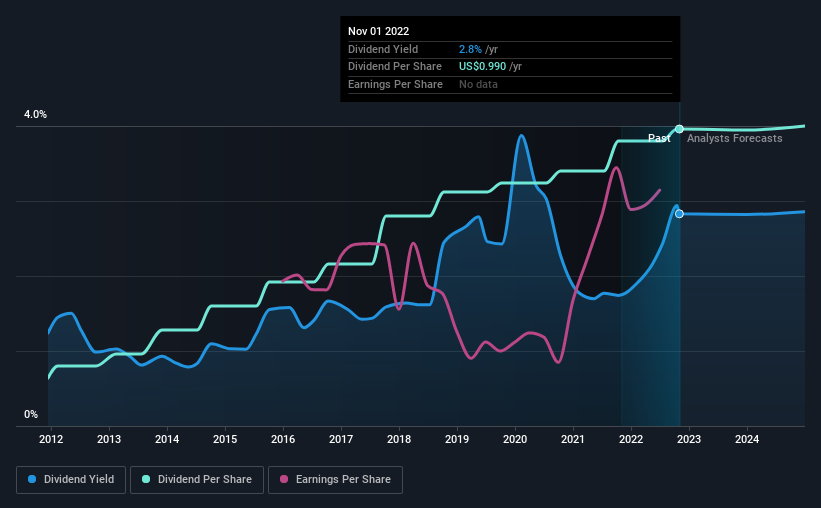This screenshot has width=821, height=508.
Task: Click the Past label on chart
Action: pos(659,138)
